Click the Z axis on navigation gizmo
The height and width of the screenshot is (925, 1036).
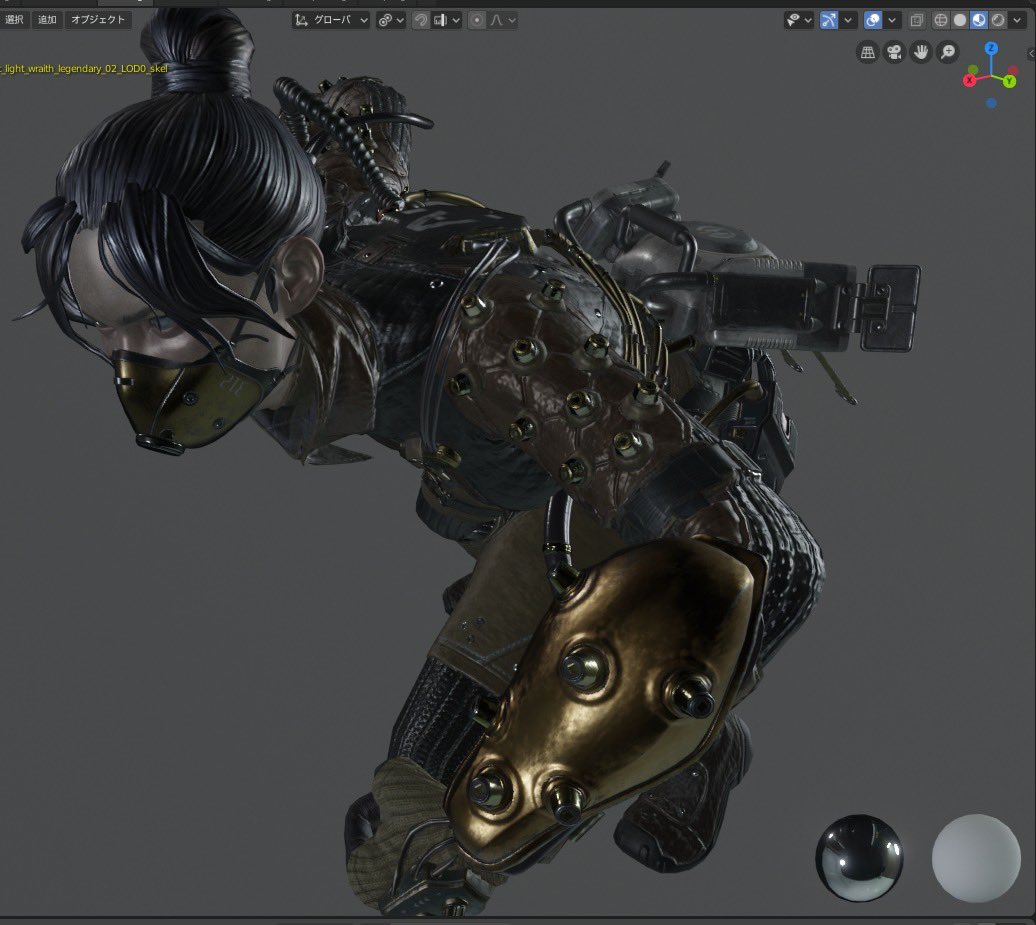[x=991, y=48]
